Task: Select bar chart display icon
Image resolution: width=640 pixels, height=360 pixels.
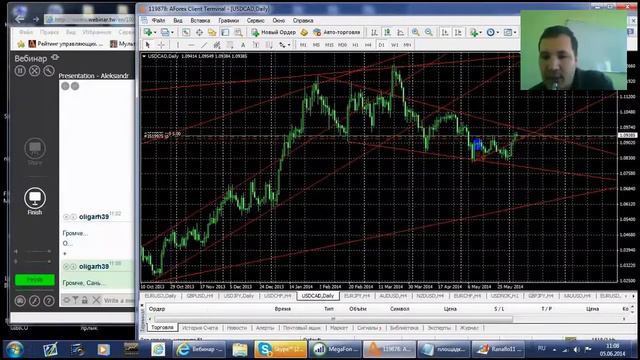Action: (x=374, y=32)
